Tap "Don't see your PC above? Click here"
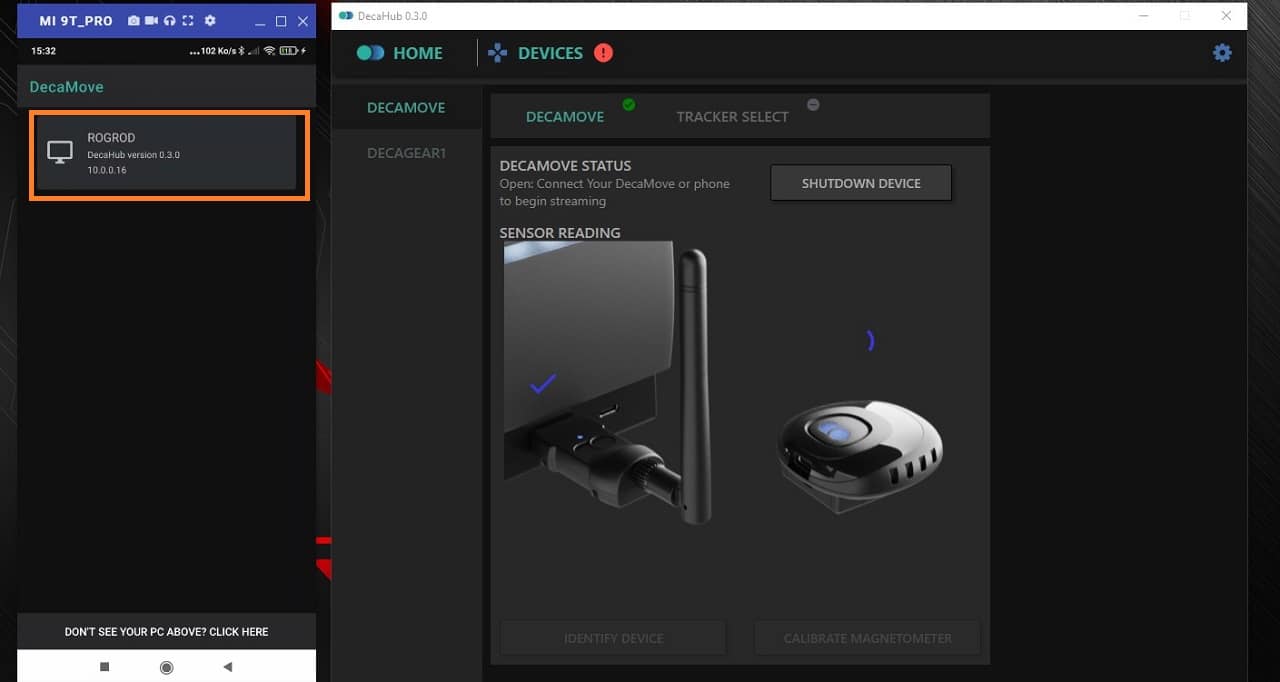This screenshot has height=682, width=1280. 166,632
